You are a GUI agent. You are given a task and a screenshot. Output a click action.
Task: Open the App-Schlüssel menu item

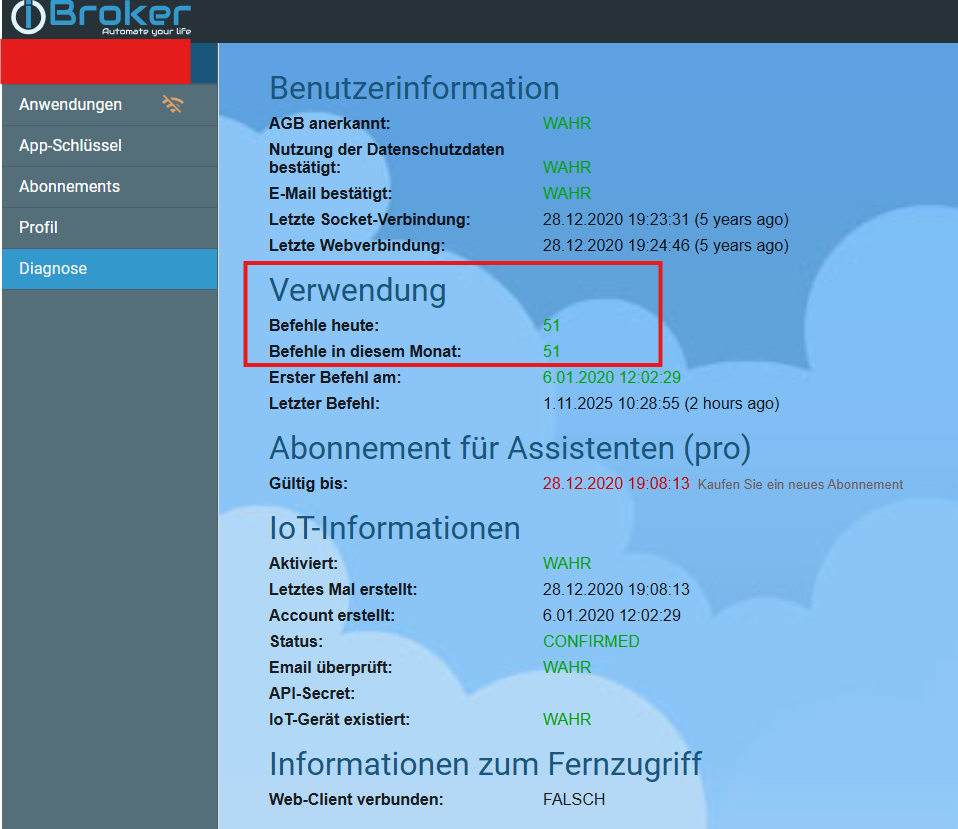[110, 146]
